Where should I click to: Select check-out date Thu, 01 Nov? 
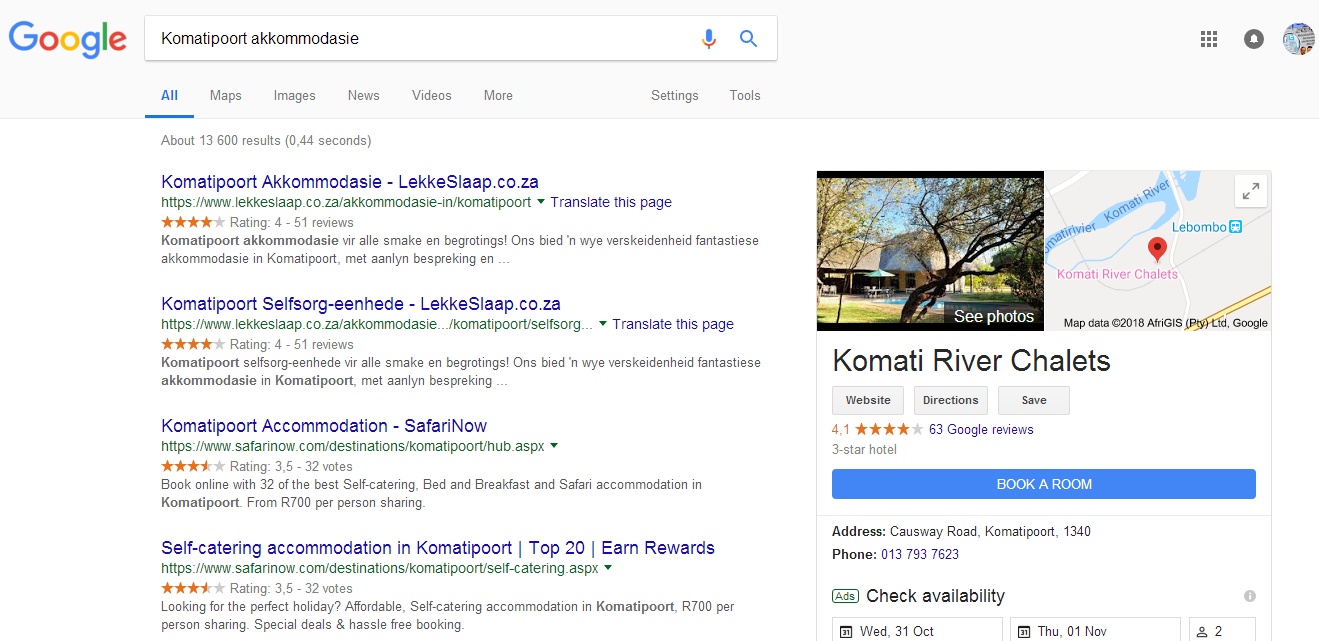click(x=1095, y=630)
